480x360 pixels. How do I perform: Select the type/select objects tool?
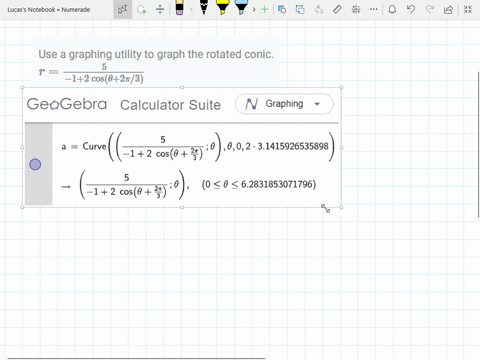122,9
